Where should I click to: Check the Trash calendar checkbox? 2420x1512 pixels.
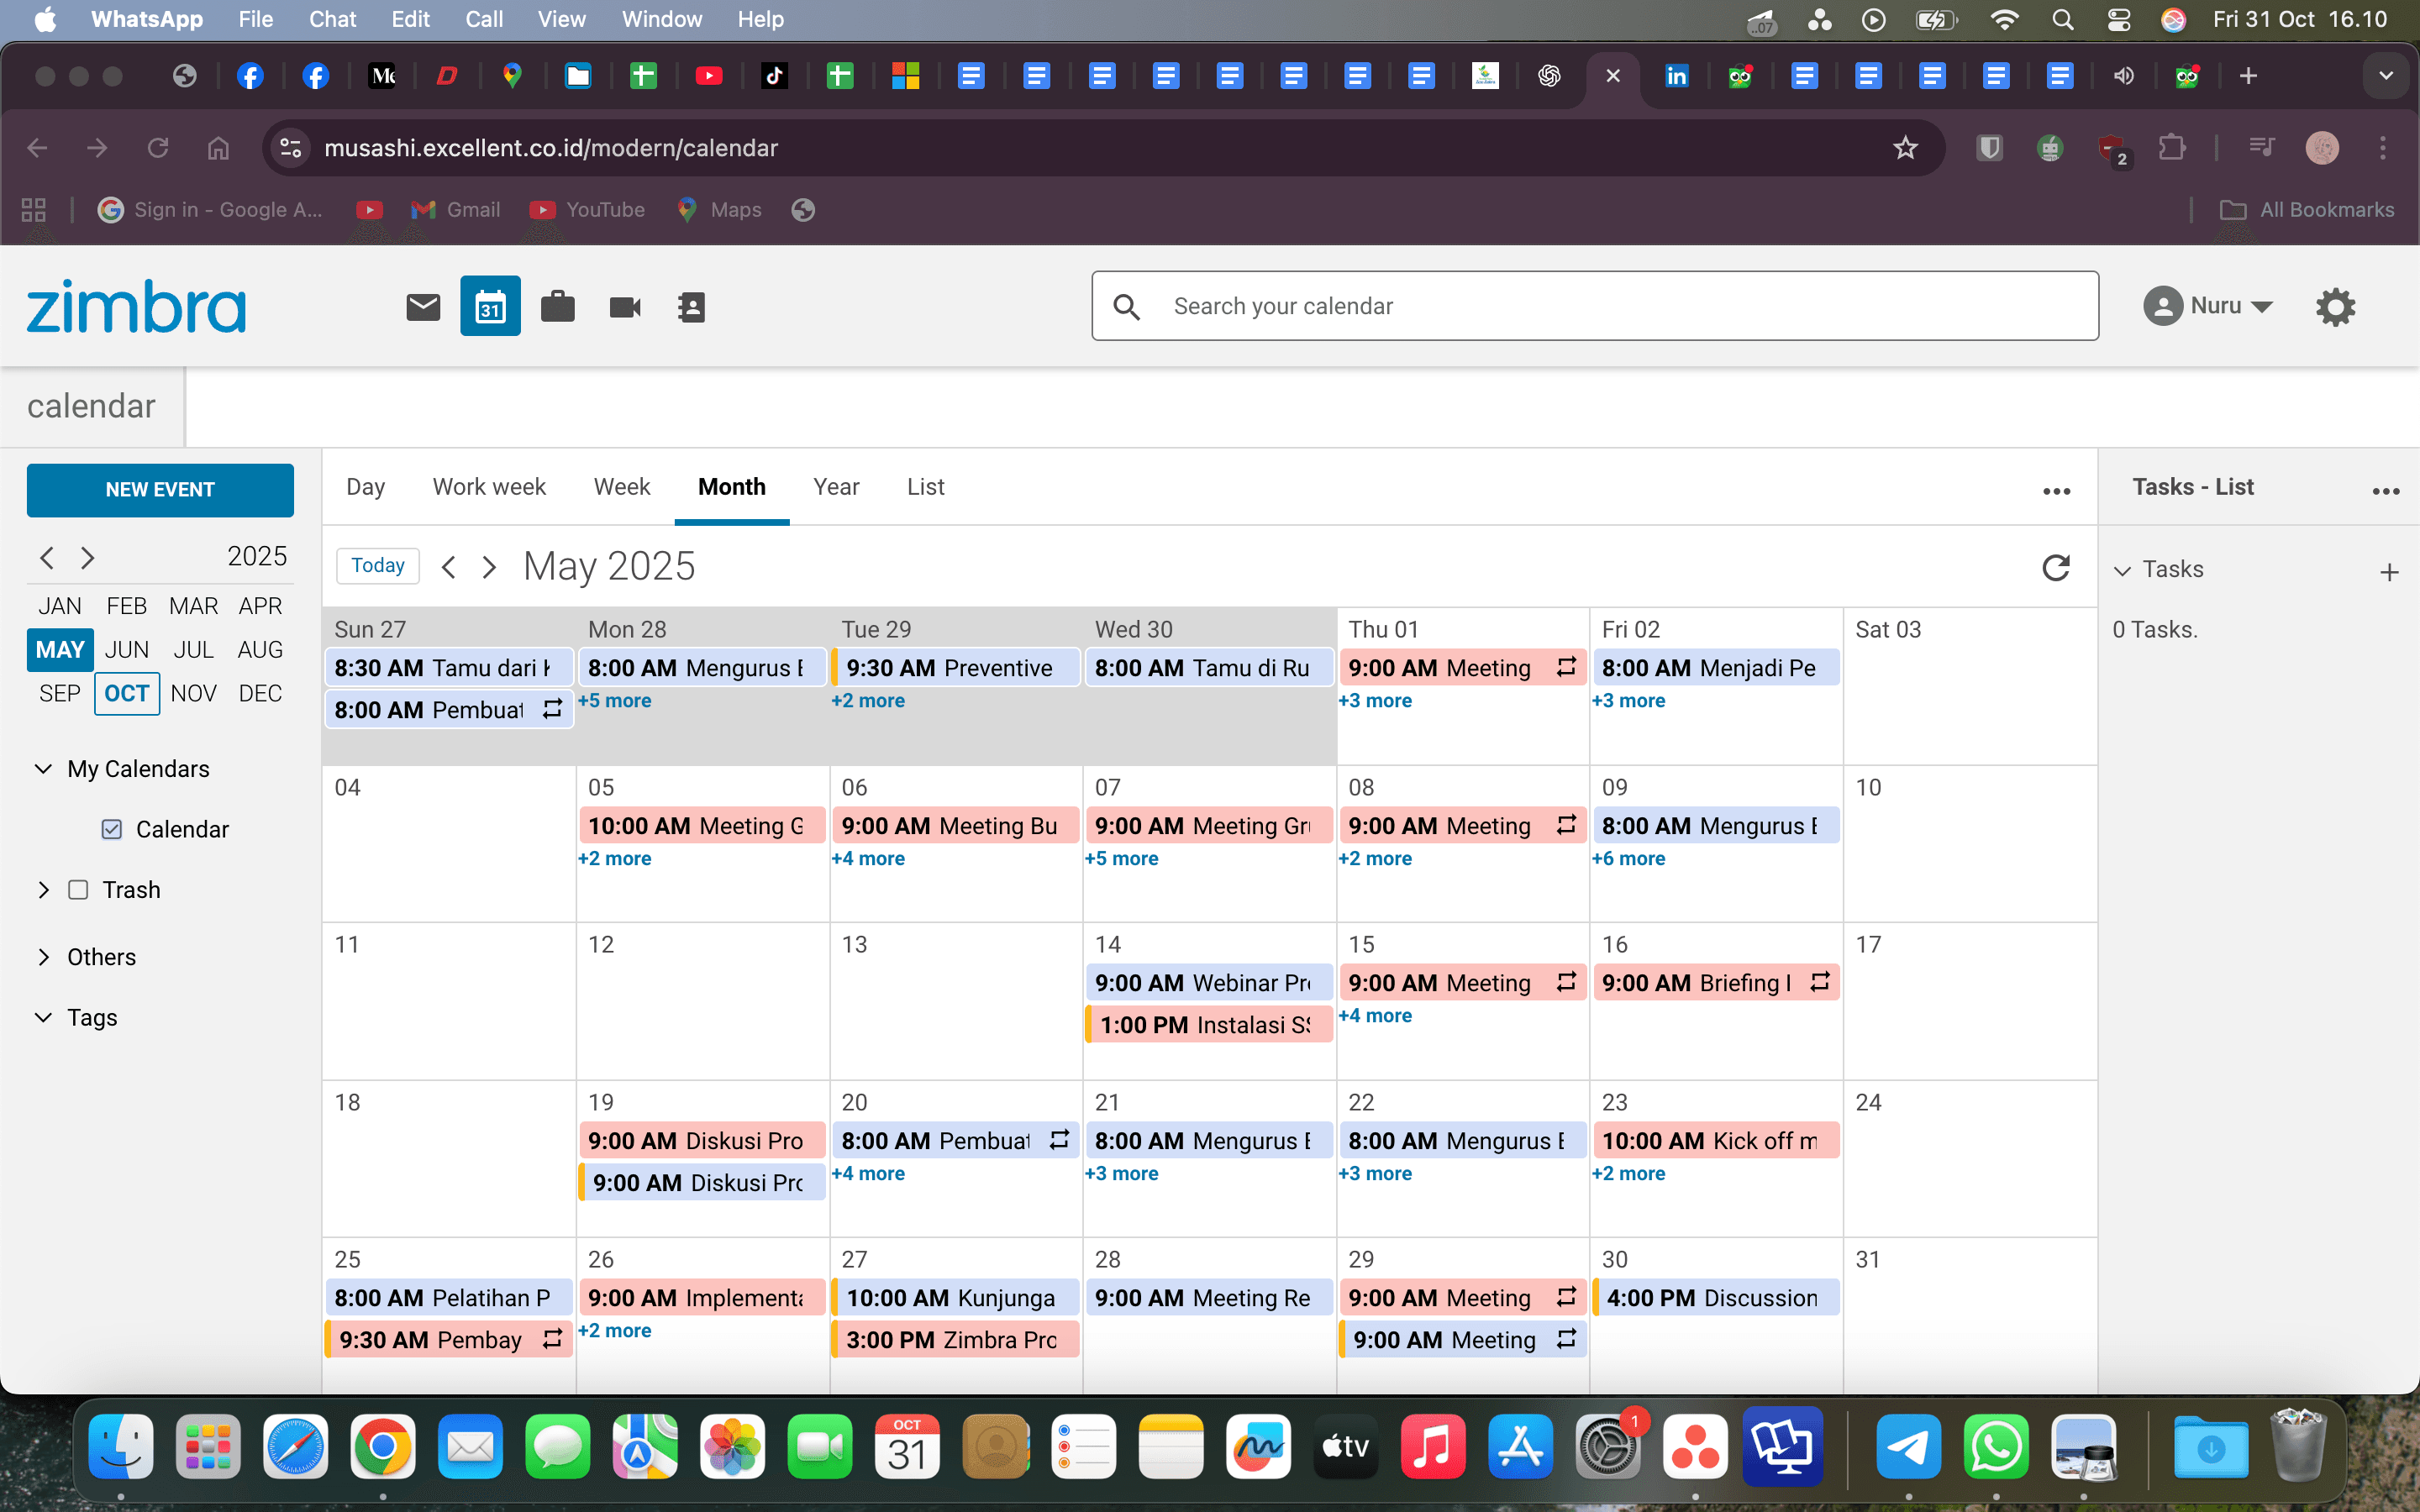77,889
